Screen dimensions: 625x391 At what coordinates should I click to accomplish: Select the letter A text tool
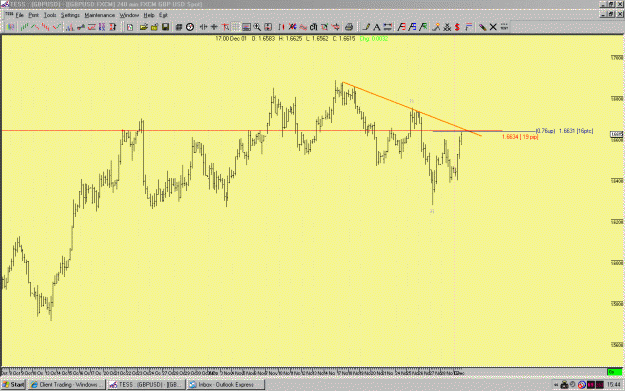coord(376,27)
